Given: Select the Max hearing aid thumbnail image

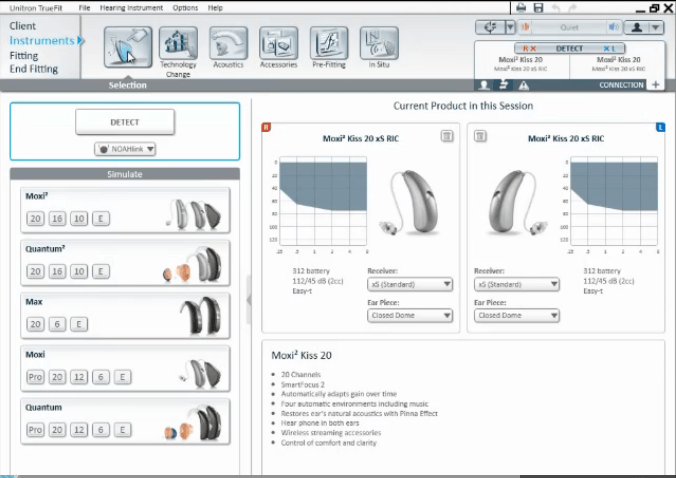Looking at the screenshot, I should pyautogui.click(x=201, y=315).
